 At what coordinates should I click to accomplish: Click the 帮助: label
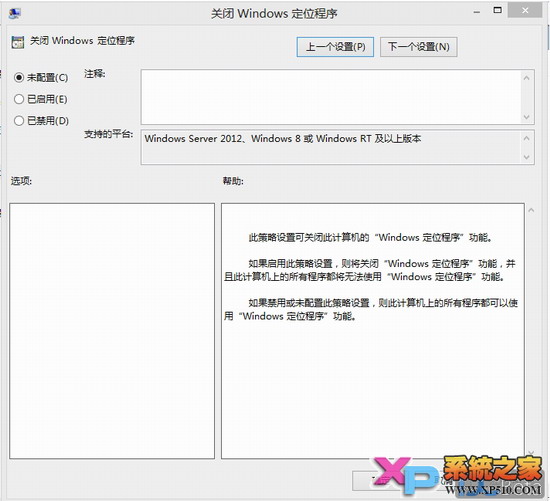[x=233, y=181]
